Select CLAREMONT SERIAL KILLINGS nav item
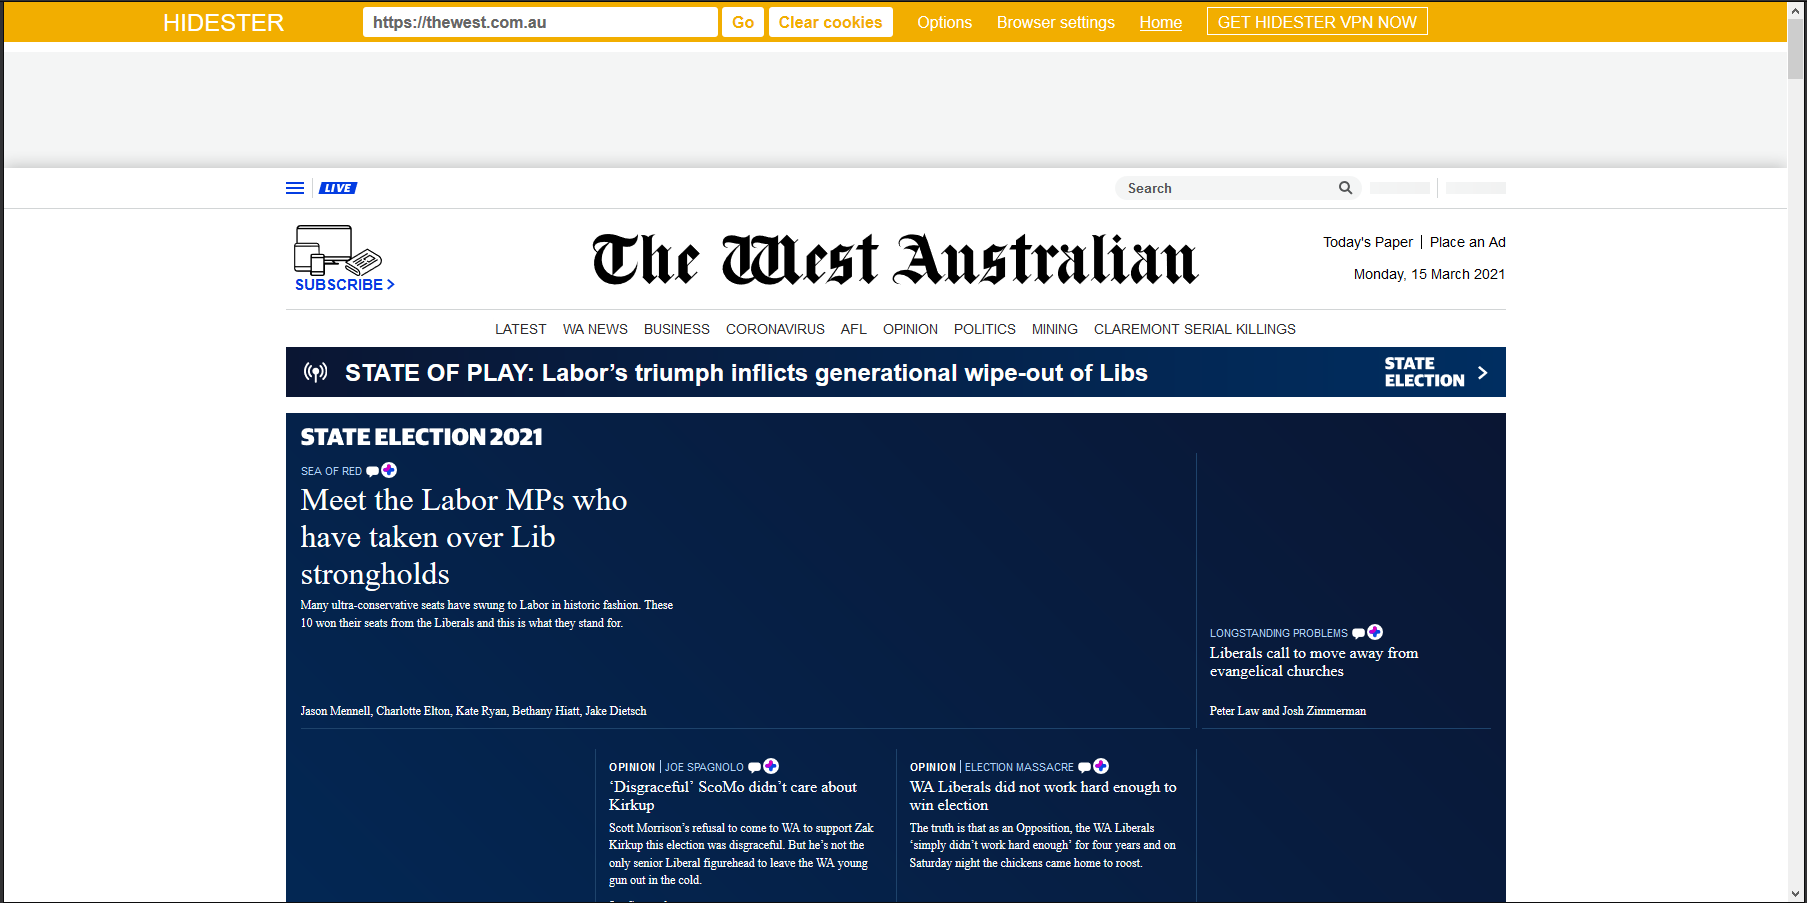 click(1194, 329)
